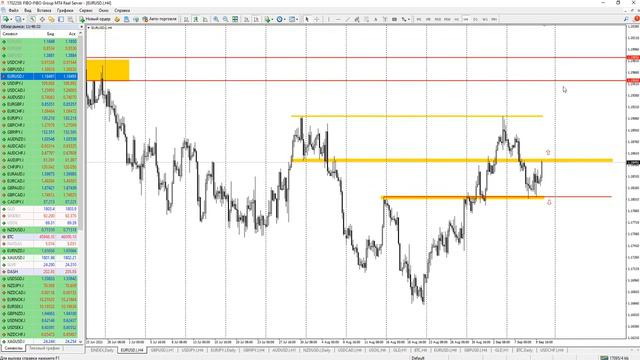This screenshot has height=360, width=640.
Task: Switch timeframe to M15
Action: (438, 19)
